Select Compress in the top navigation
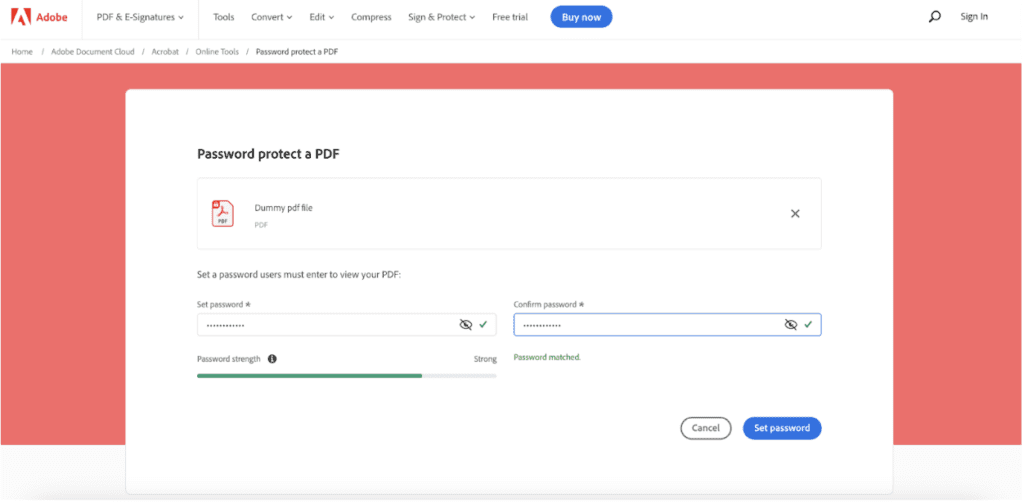 point(371,17)
